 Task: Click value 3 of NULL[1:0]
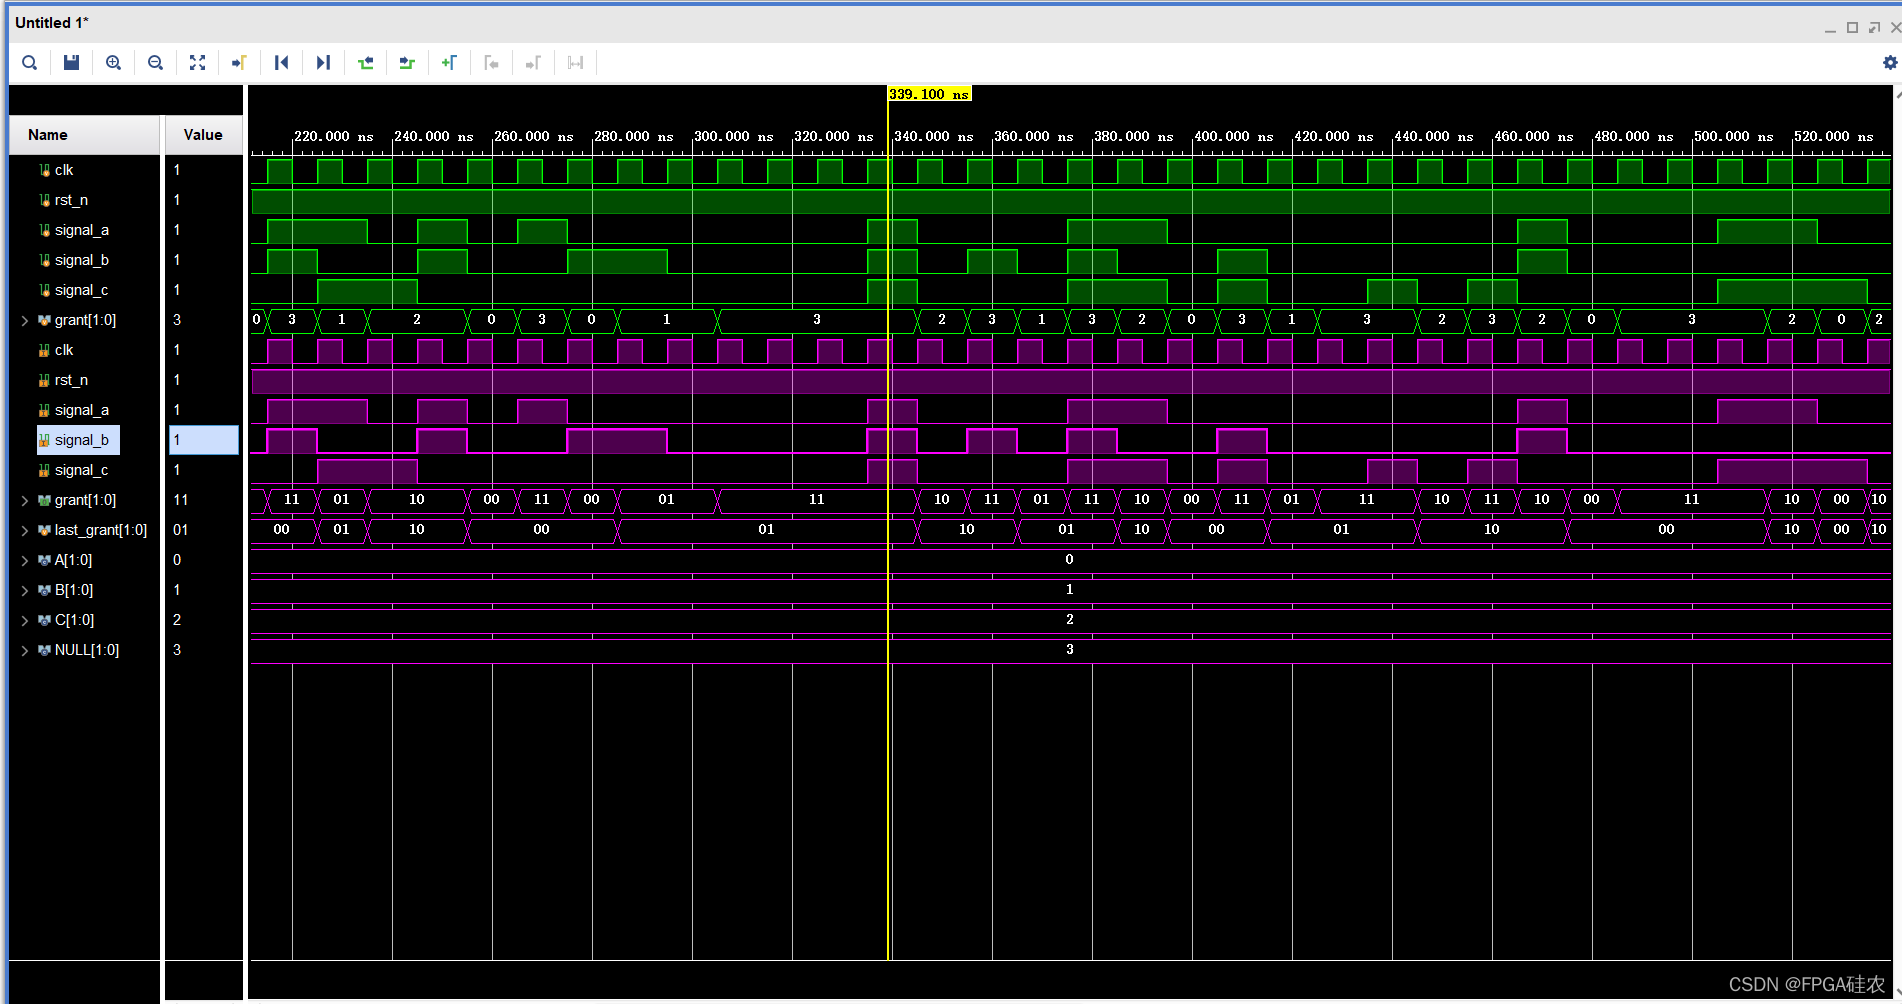tap(177, 650)
